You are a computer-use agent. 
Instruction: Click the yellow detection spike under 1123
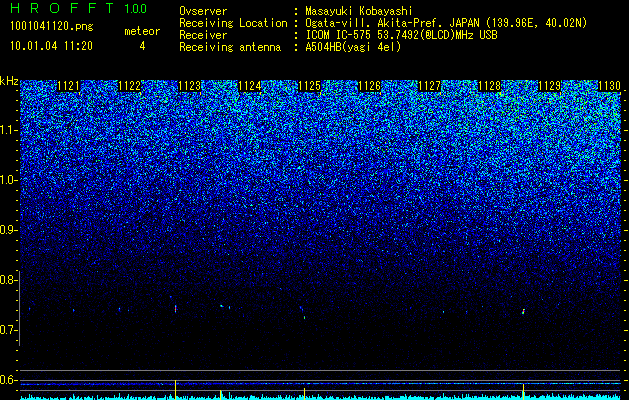175,389
